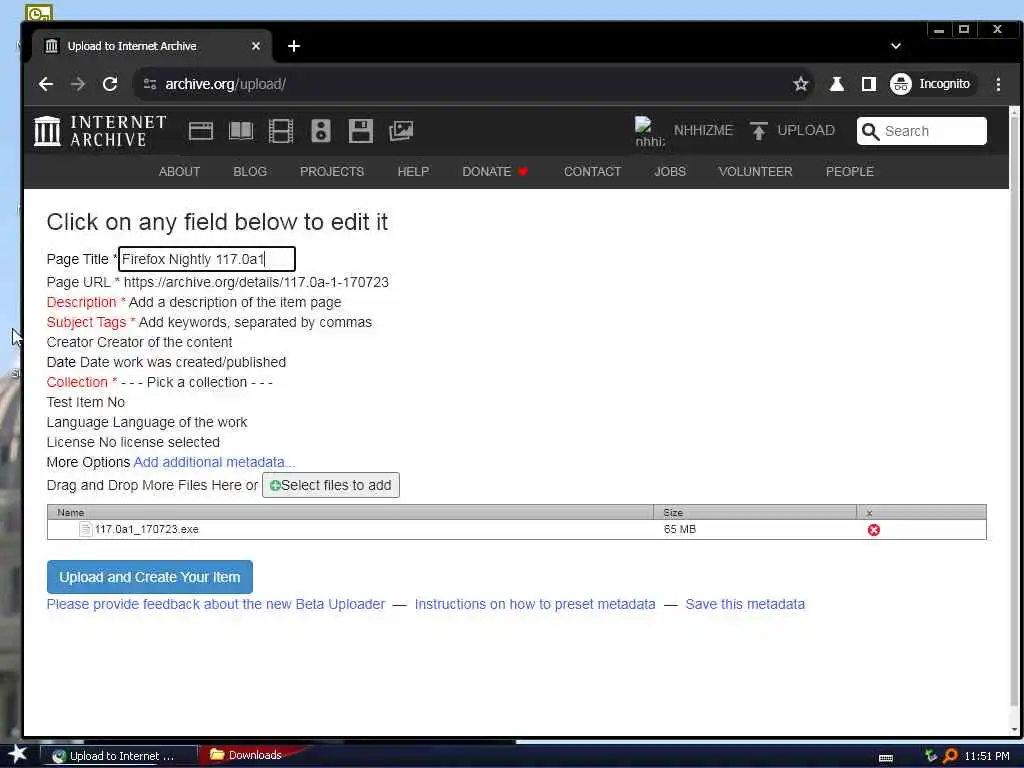The height and width of the screenshot is (768, 1024).
Task: Open the HELP menu item
Action: (x=413, y=172)
